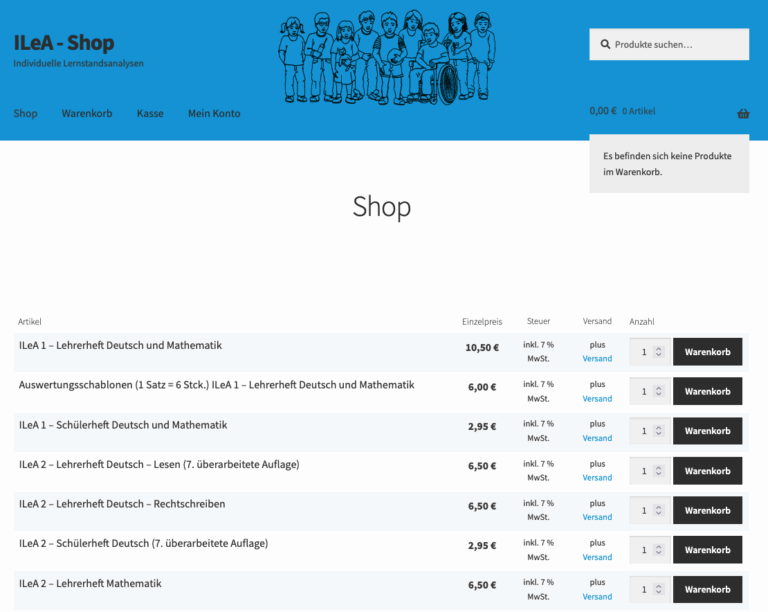Click the children illustration header image
This screenshot has width=768, height=612.
[387, 57]
